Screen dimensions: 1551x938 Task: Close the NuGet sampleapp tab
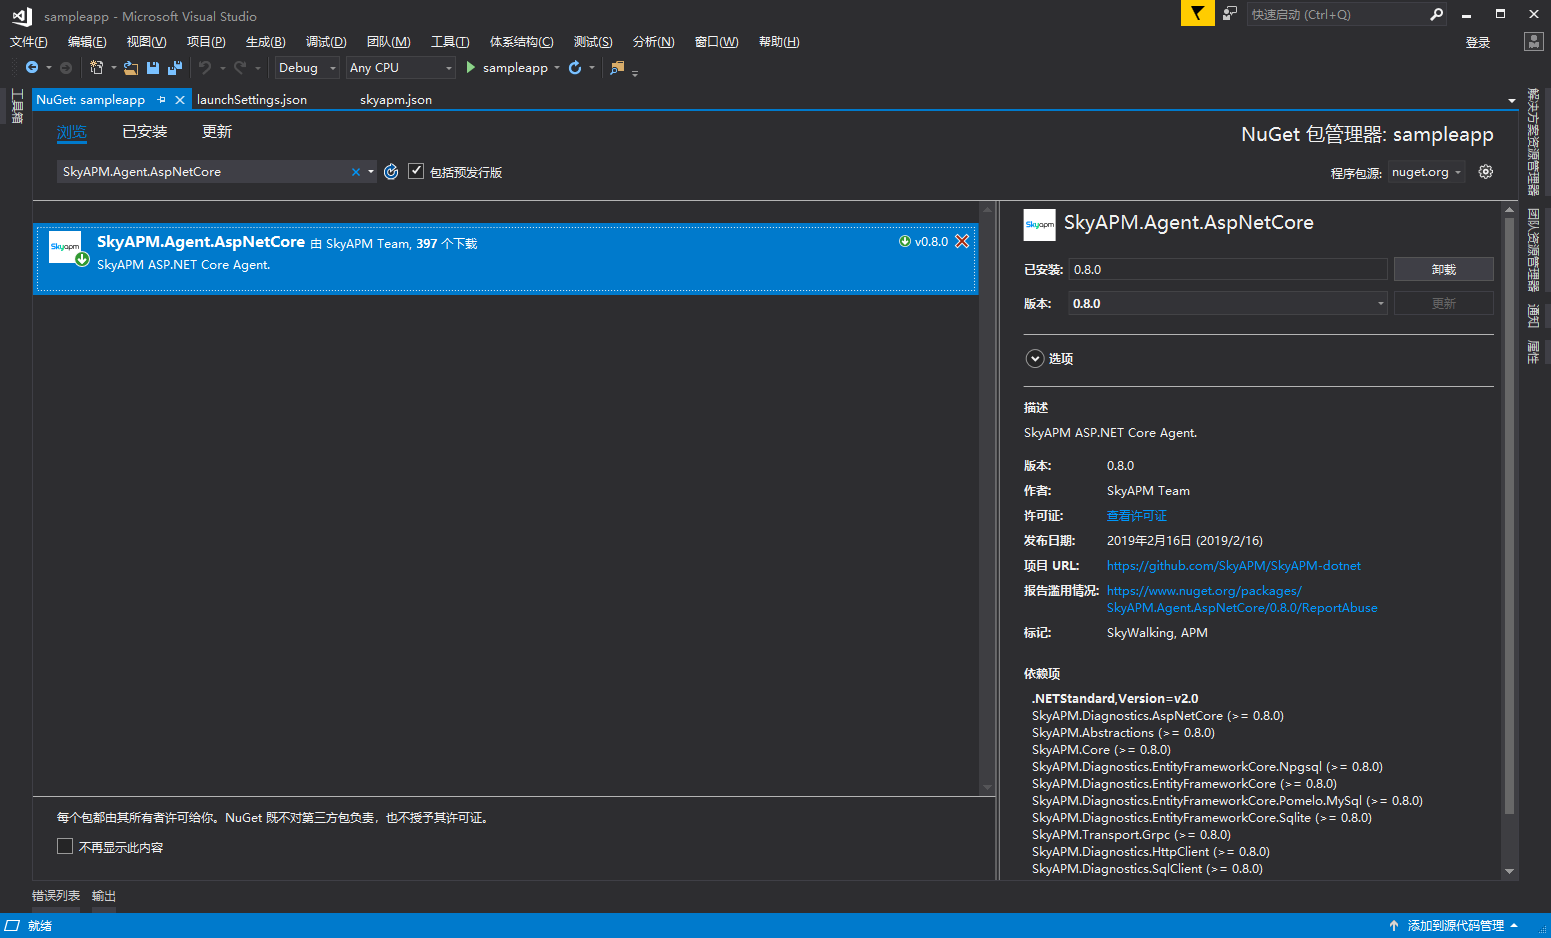click(180, 99)
